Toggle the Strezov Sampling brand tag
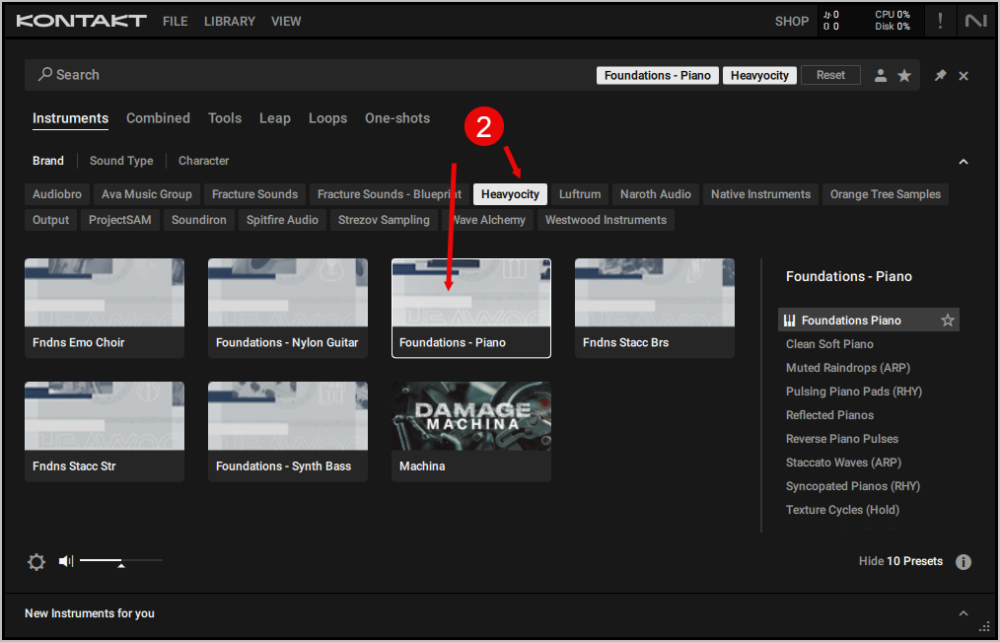This screenshot has width=1000, height=642. coord(384,220)
